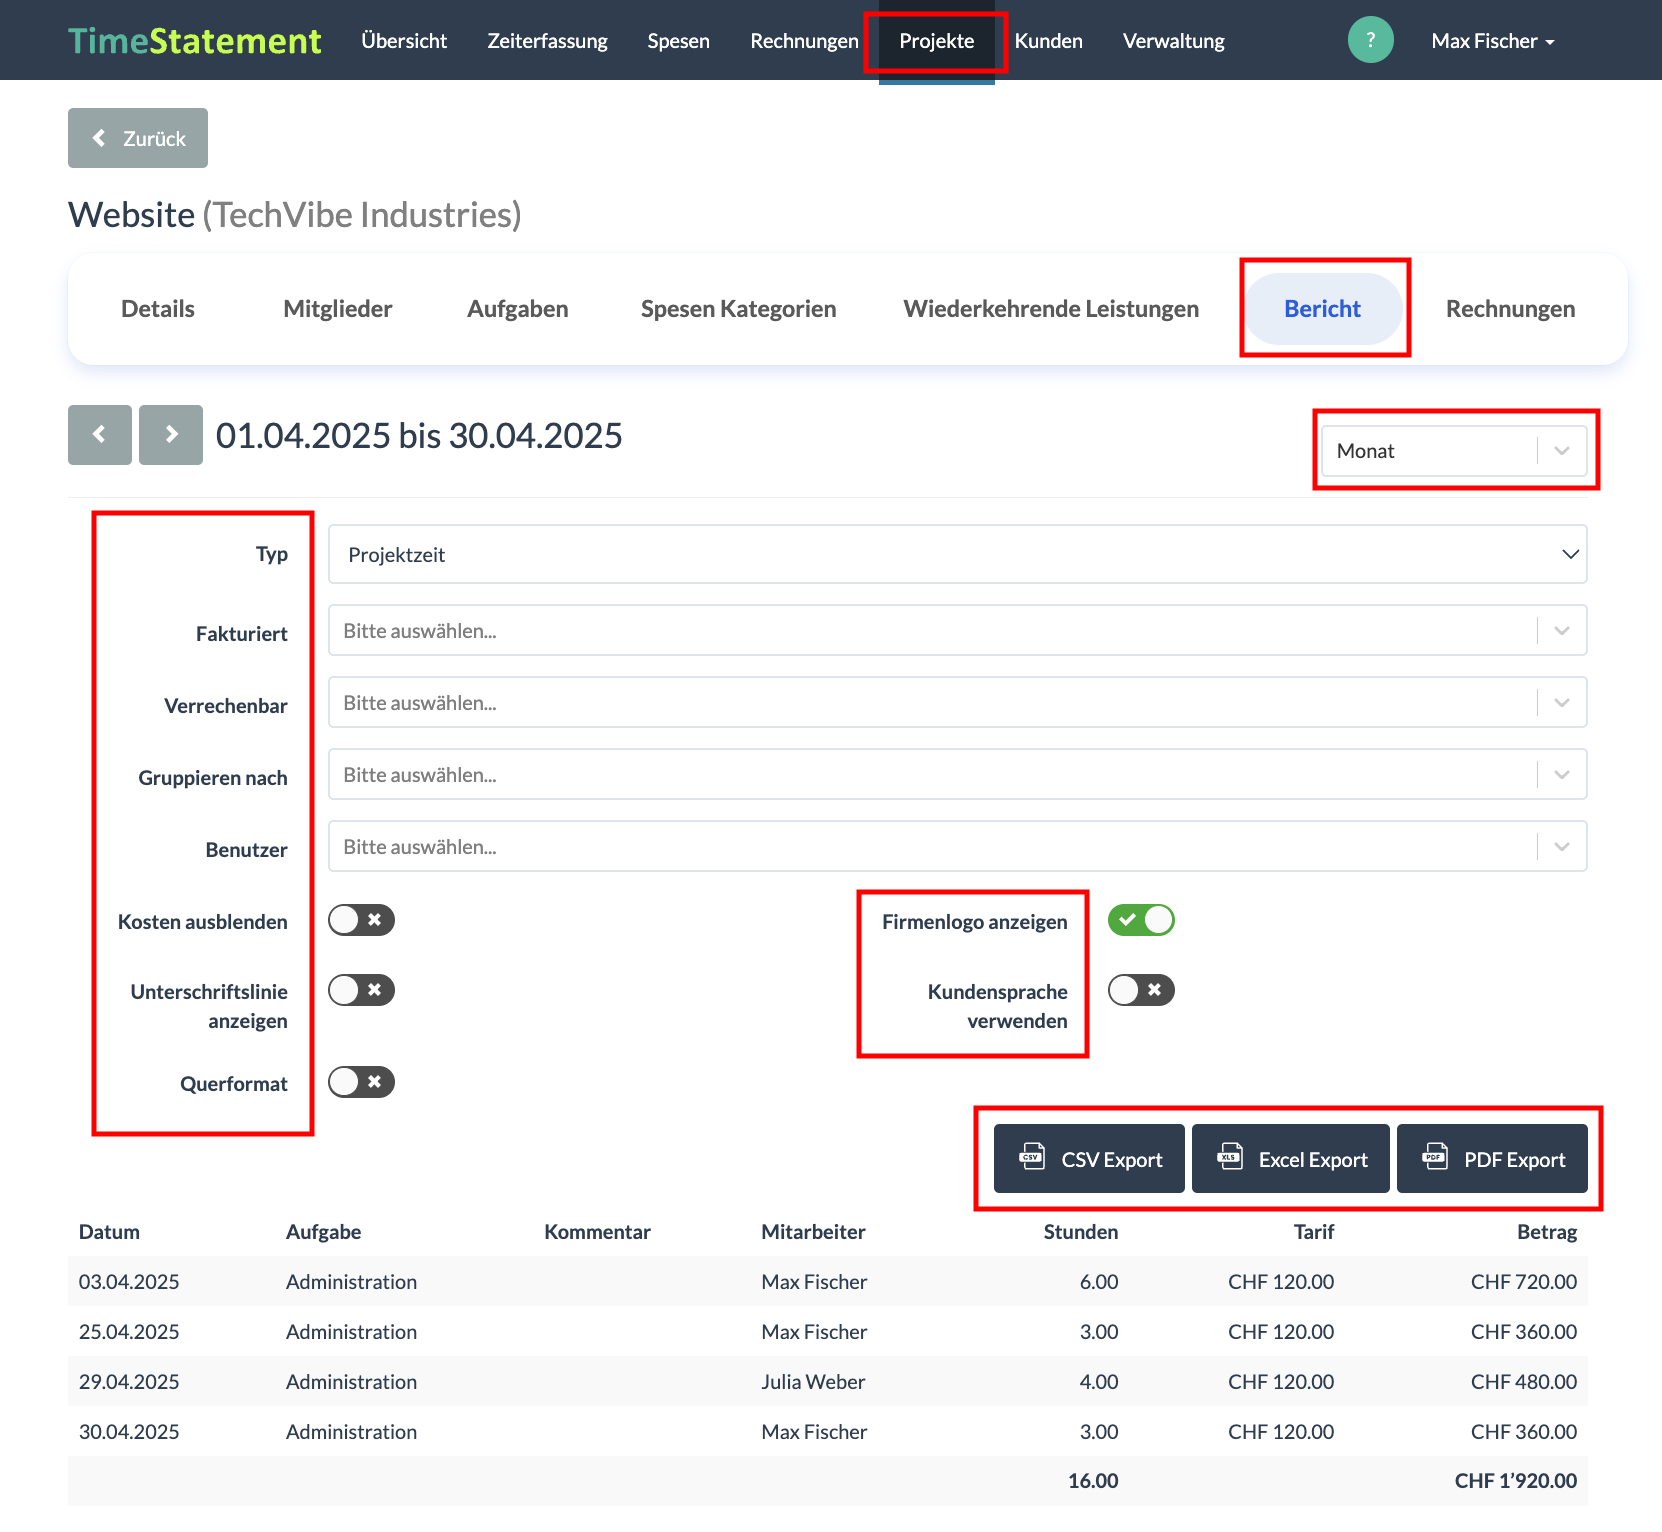The image size is (1662, 1532).
Task: Click the Website (TechVibe Industries) heading
Action: click(295, 215)
